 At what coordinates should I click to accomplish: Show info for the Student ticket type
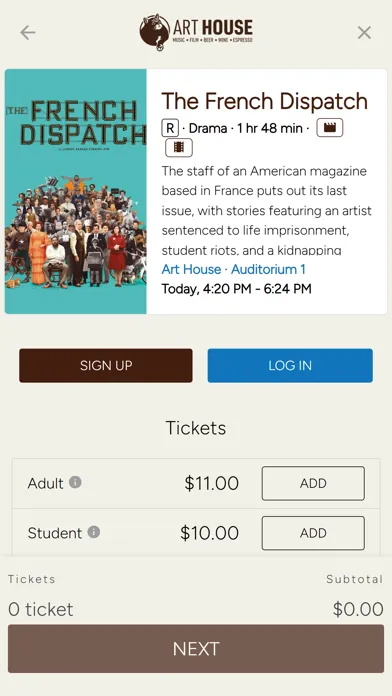[94, 532]
